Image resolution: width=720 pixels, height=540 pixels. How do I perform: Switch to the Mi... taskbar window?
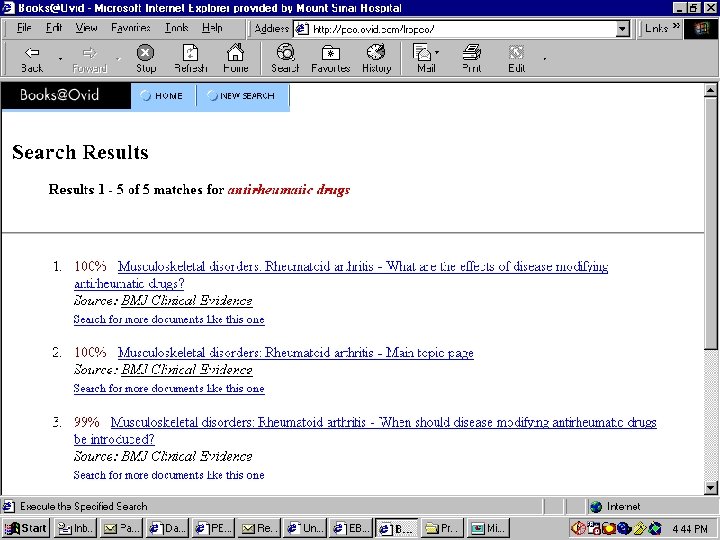pyautogui.click(x=489, y=529)
